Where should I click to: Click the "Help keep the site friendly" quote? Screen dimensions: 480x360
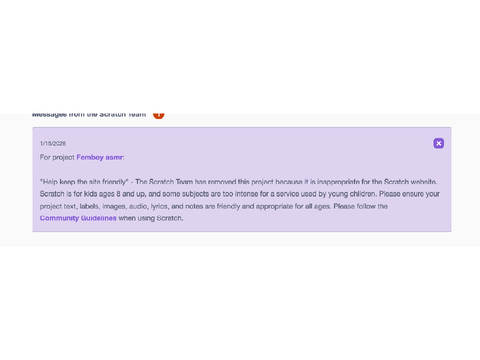click(84, 182)
